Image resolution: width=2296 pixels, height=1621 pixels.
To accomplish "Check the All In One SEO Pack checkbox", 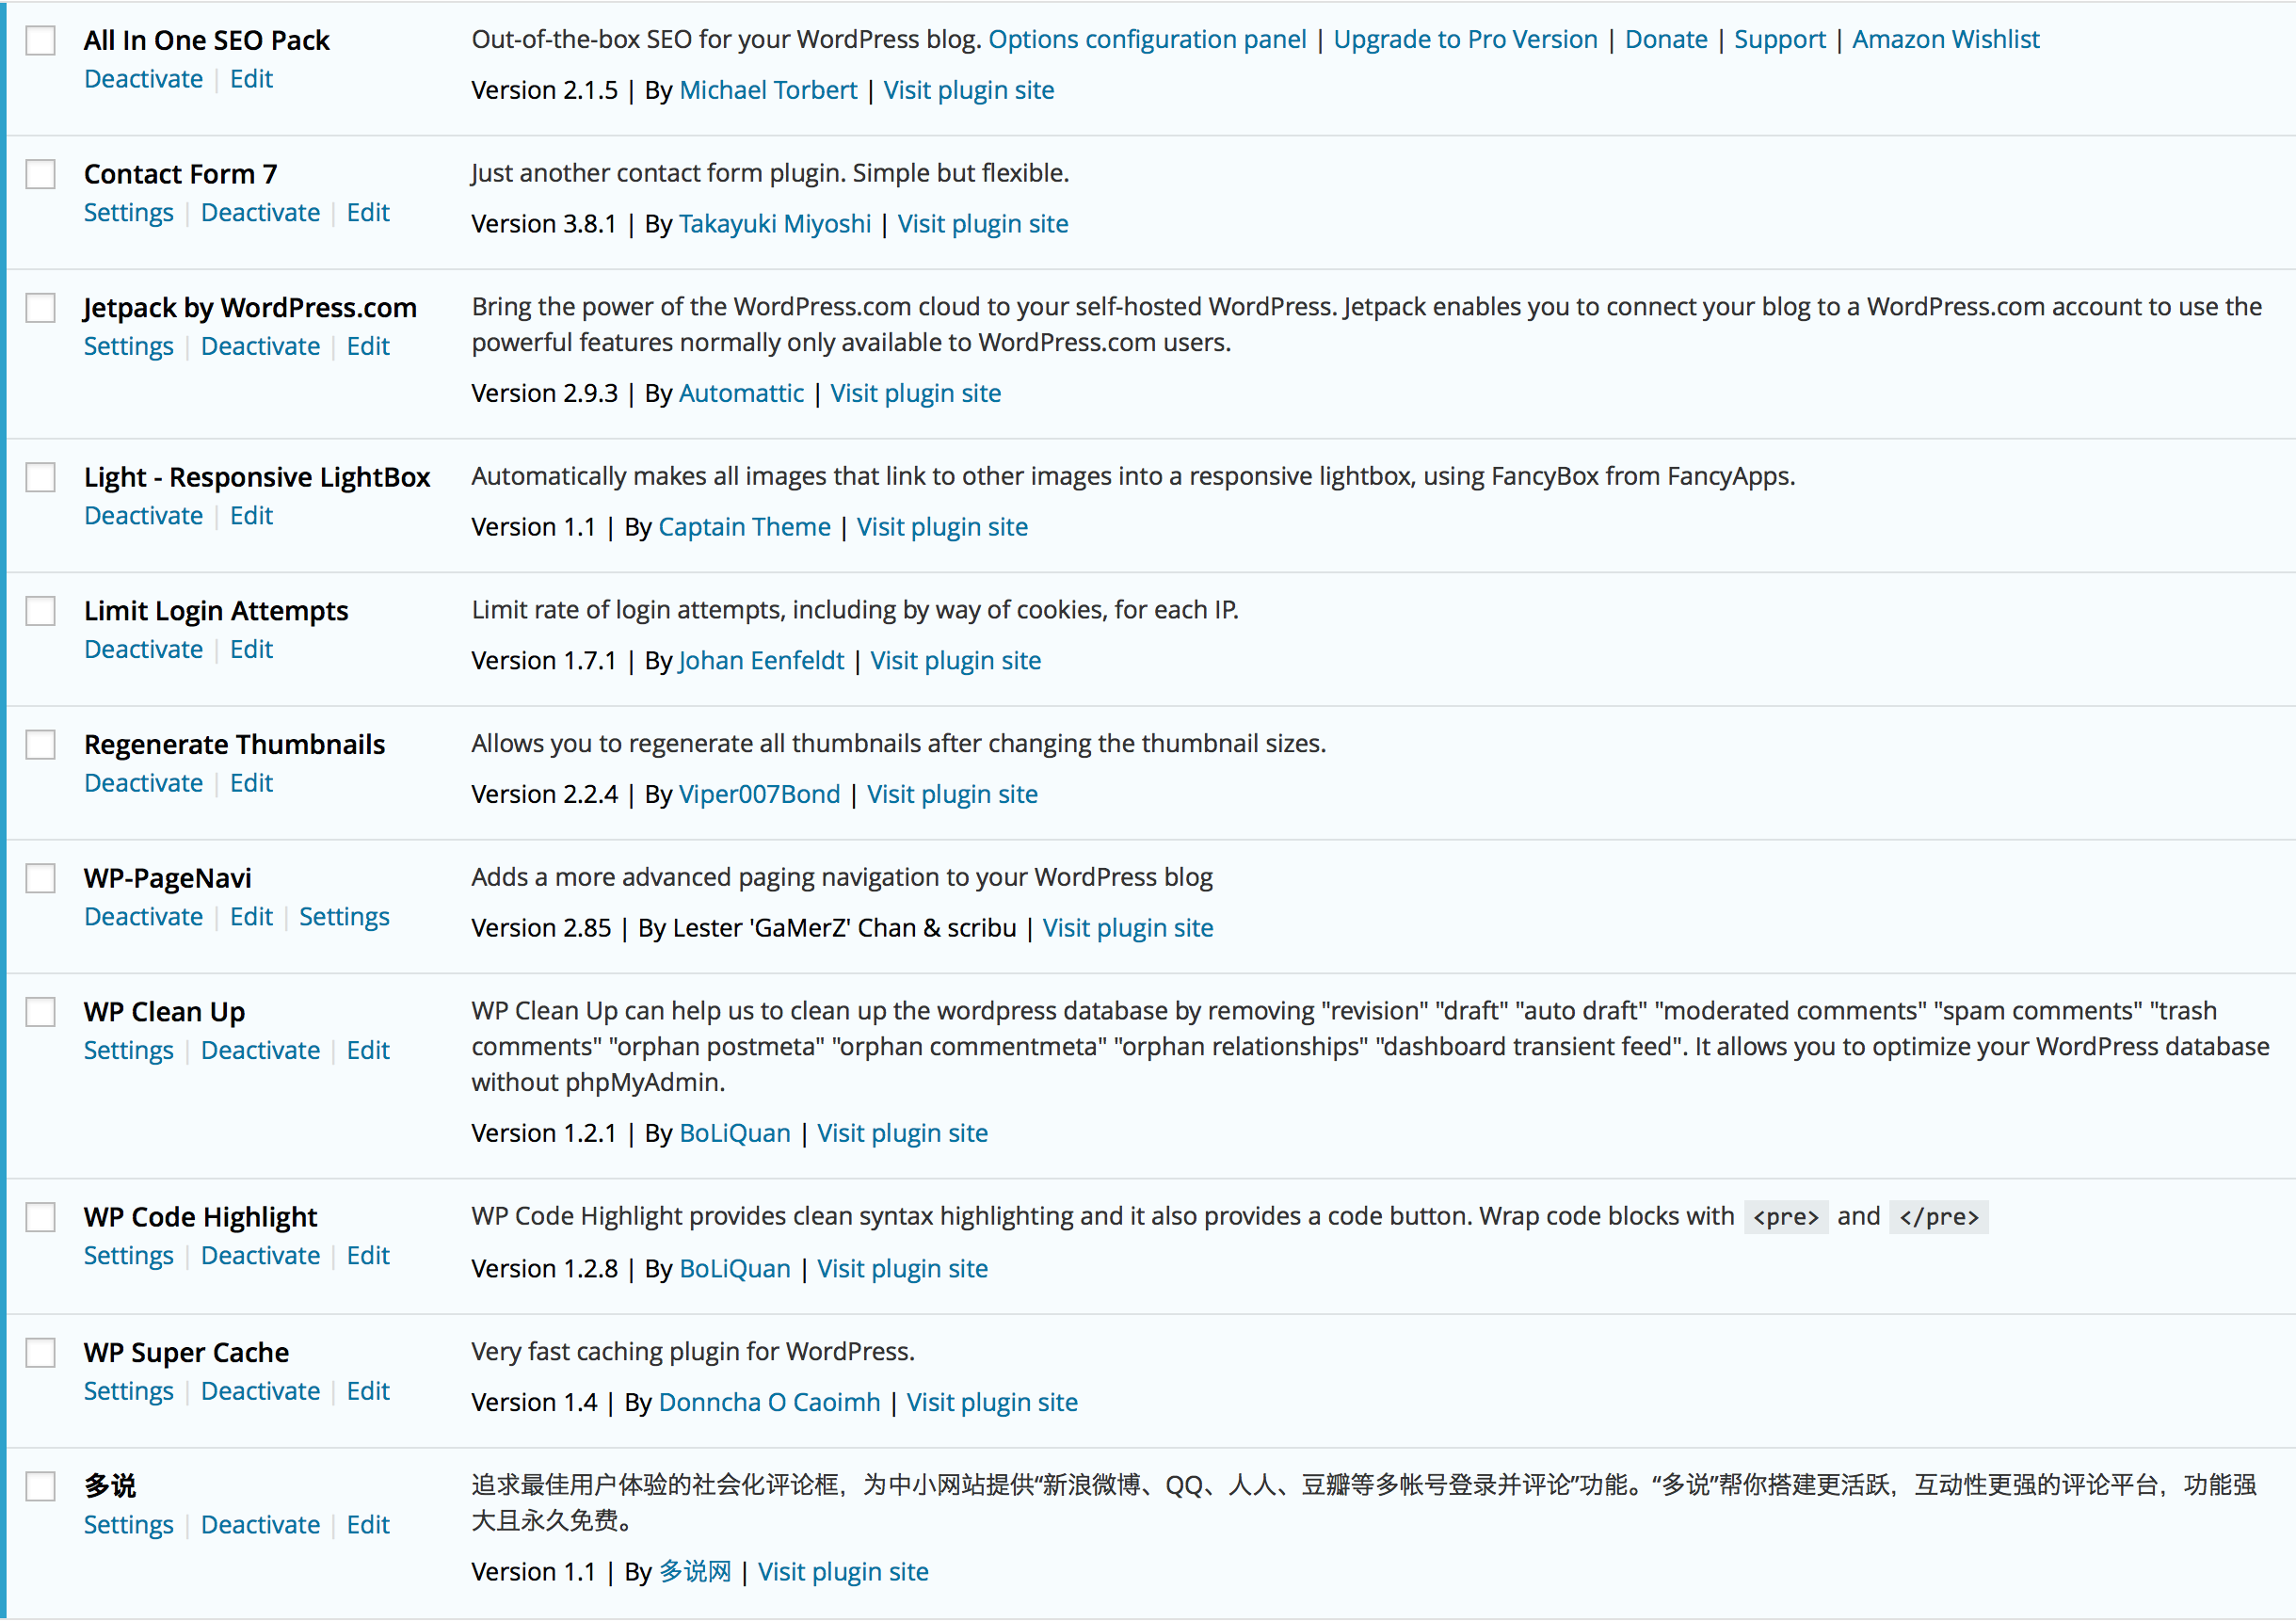I will pyautogui.click(x=40, y=41).
